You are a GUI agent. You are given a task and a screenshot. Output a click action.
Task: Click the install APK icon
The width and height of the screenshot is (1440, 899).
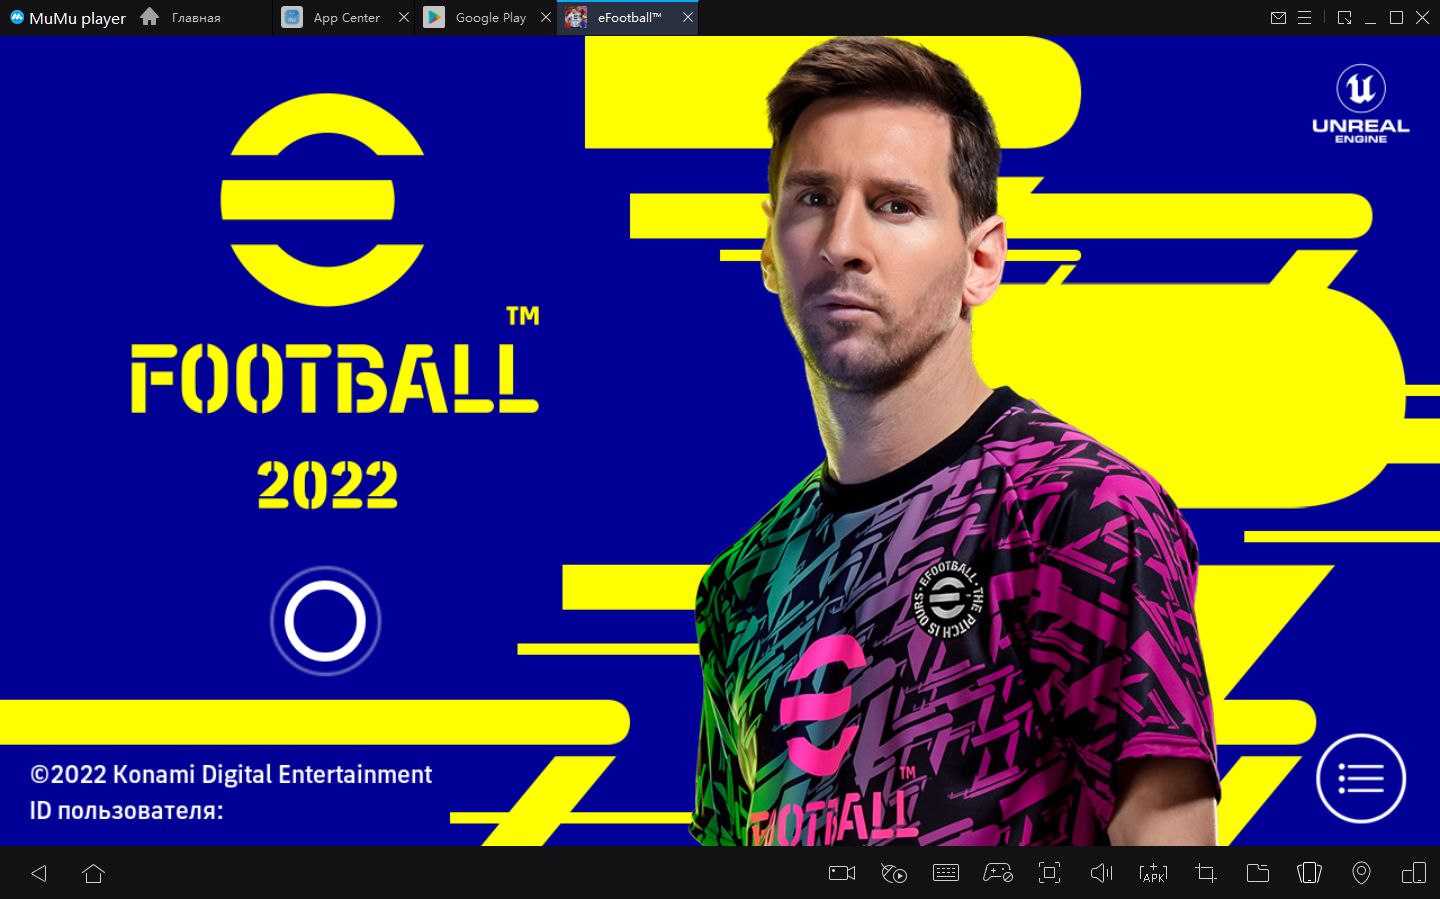[x=1153, y=873]
